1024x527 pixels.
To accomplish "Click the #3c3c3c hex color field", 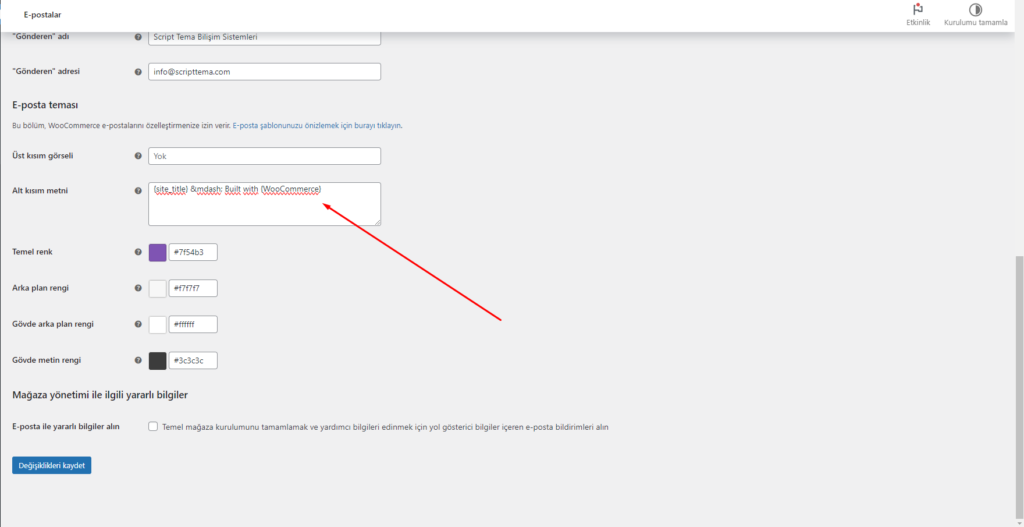I will 193,360.
